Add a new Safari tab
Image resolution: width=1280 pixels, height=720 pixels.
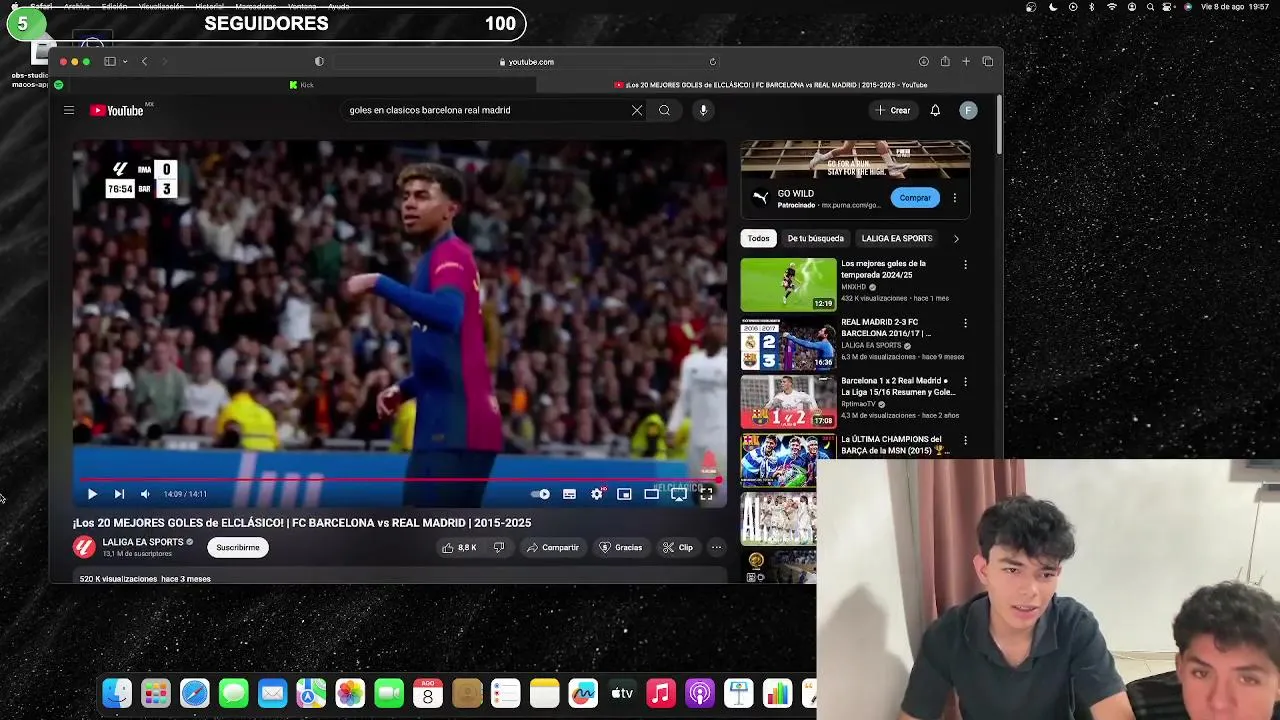point(966,62)
